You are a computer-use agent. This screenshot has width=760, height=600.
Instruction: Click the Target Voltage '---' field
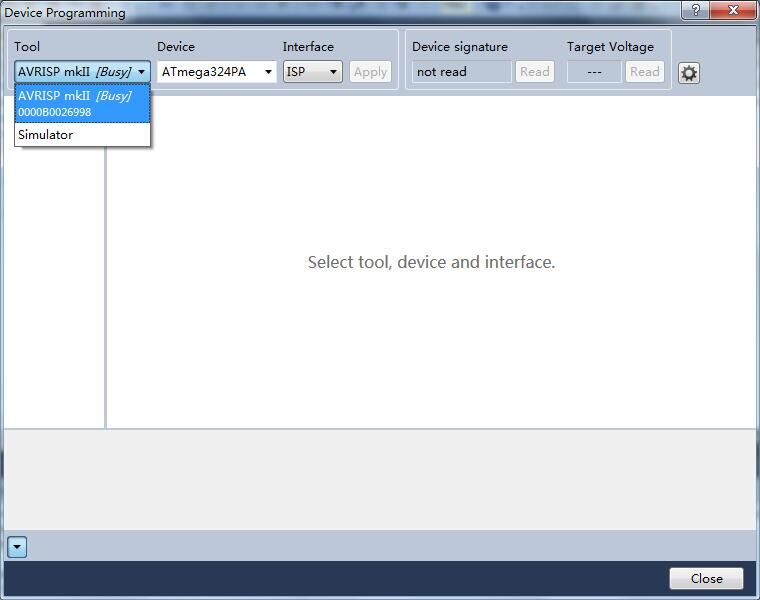(x=594, y=72)
